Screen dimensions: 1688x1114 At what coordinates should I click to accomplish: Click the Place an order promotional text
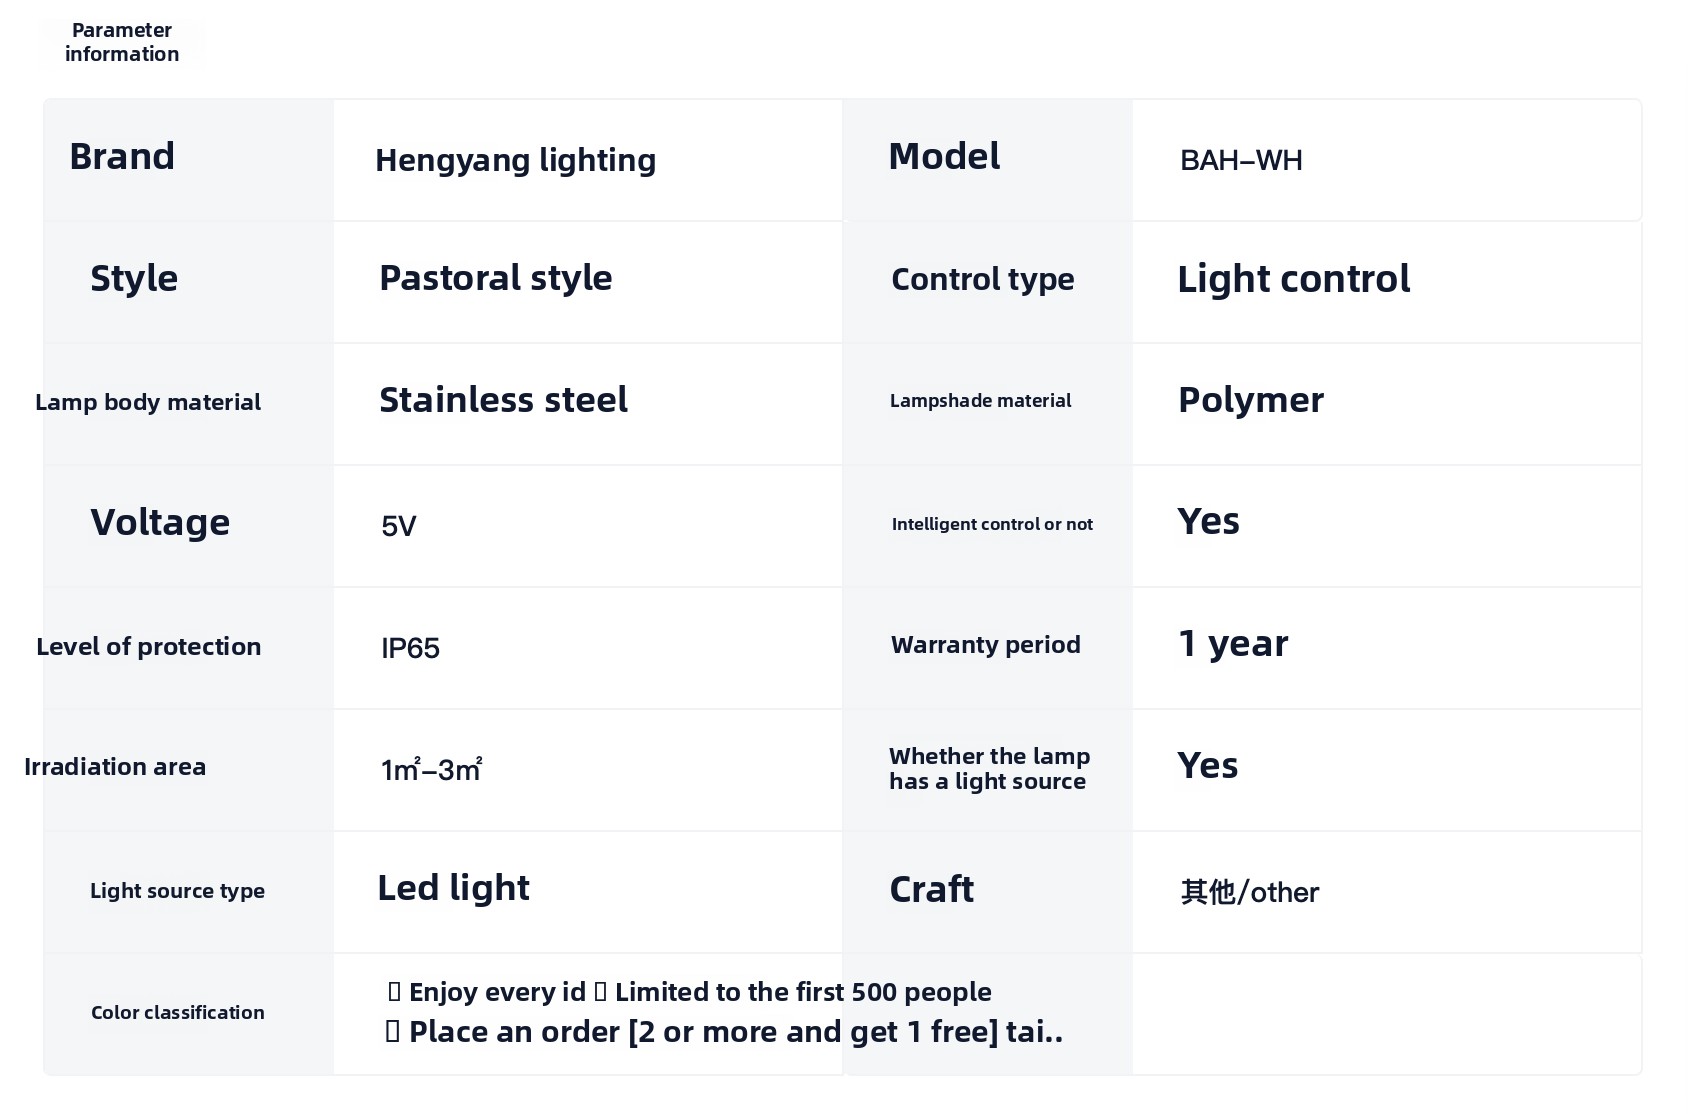(735, 1032)
